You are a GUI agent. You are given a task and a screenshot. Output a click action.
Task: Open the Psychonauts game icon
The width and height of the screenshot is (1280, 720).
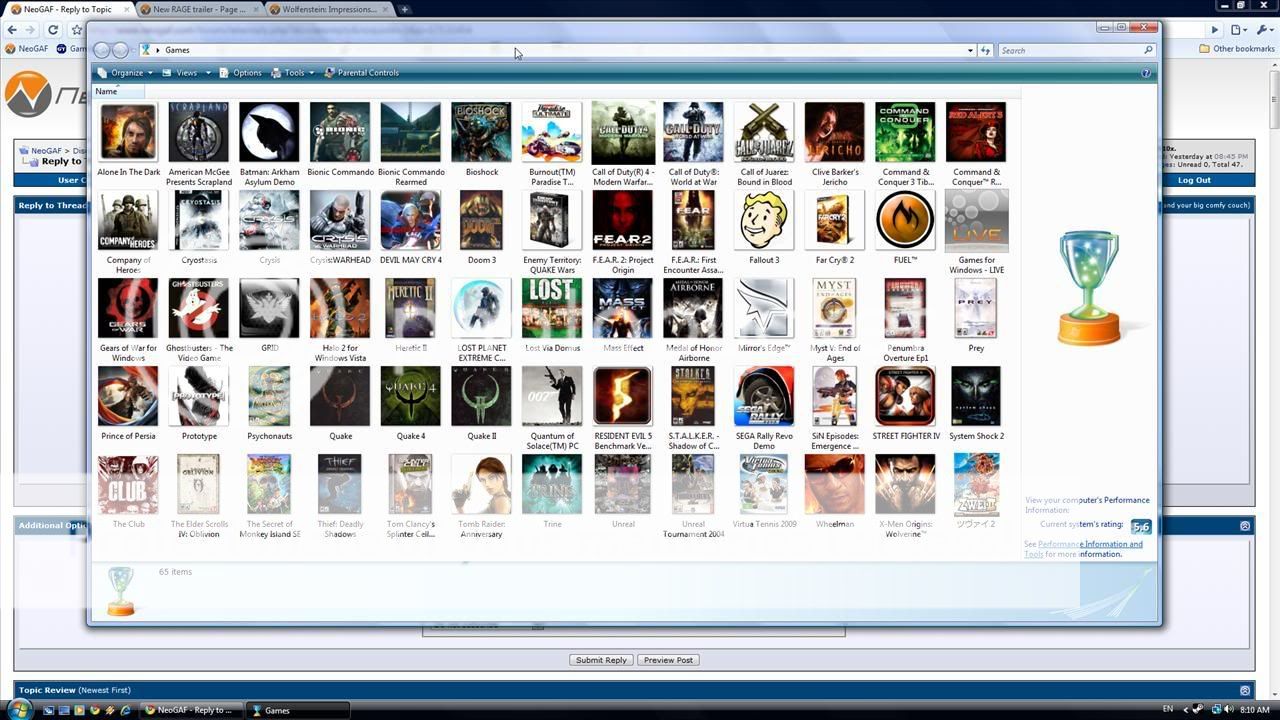pos(269,397)
